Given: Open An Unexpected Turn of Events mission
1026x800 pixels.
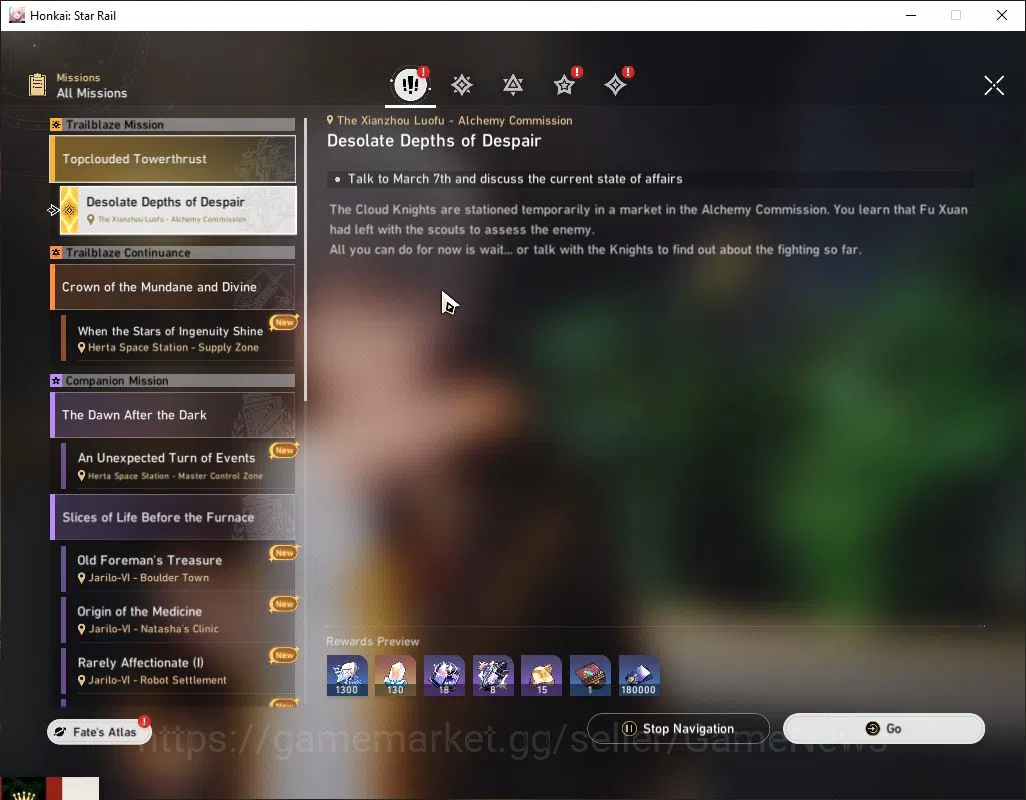Looking at the screenshot, I should coord(178,466).
